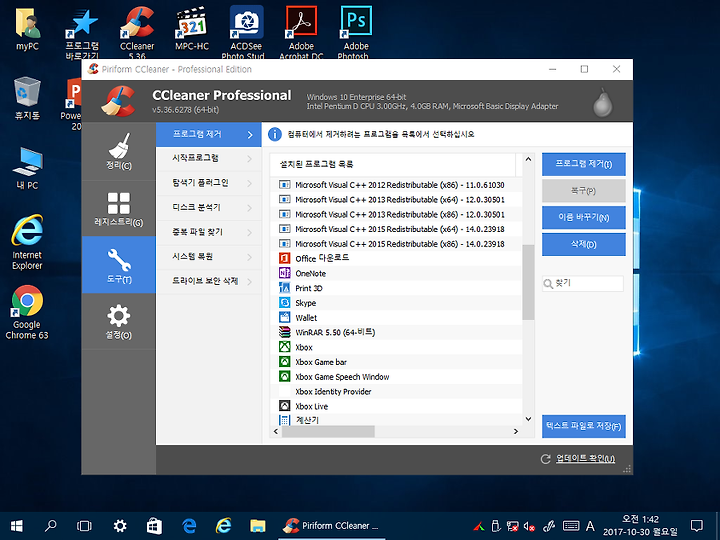Click the 업데이트 확인(U) link

click(585, 459)
